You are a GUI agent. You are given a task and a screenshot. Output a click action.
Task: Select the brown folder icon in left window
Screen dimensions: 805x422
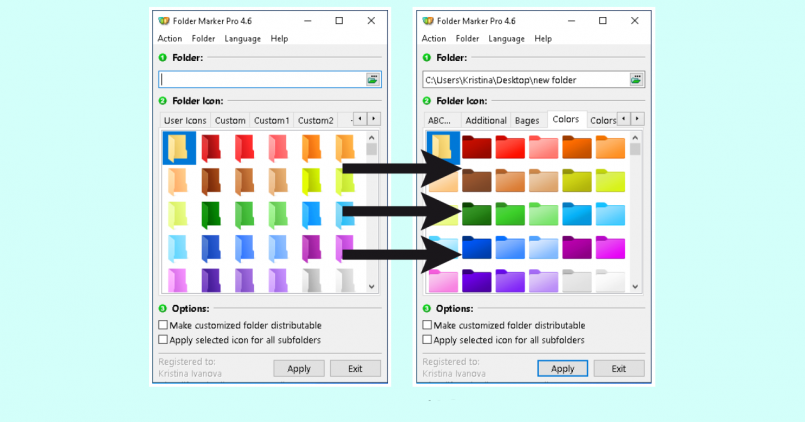[x=211, y=181]
